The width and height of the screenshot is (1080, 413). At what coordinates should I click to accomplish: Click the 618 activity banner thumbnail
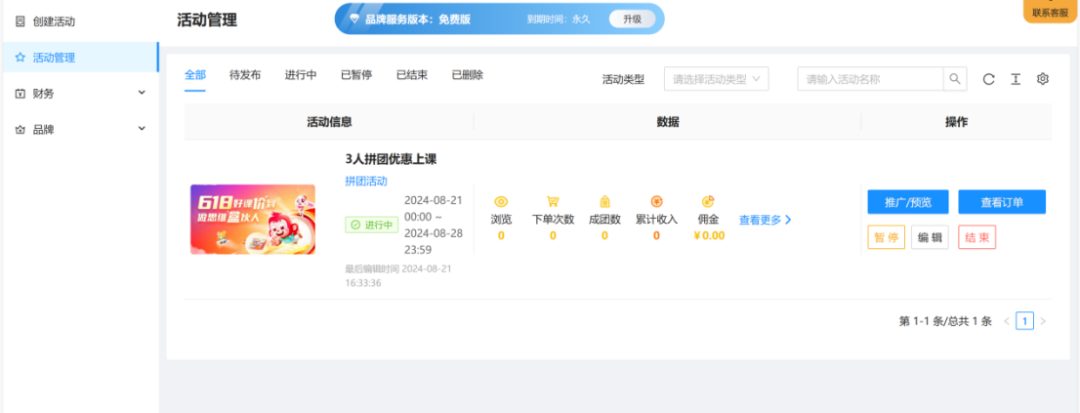tap(253, 219)
